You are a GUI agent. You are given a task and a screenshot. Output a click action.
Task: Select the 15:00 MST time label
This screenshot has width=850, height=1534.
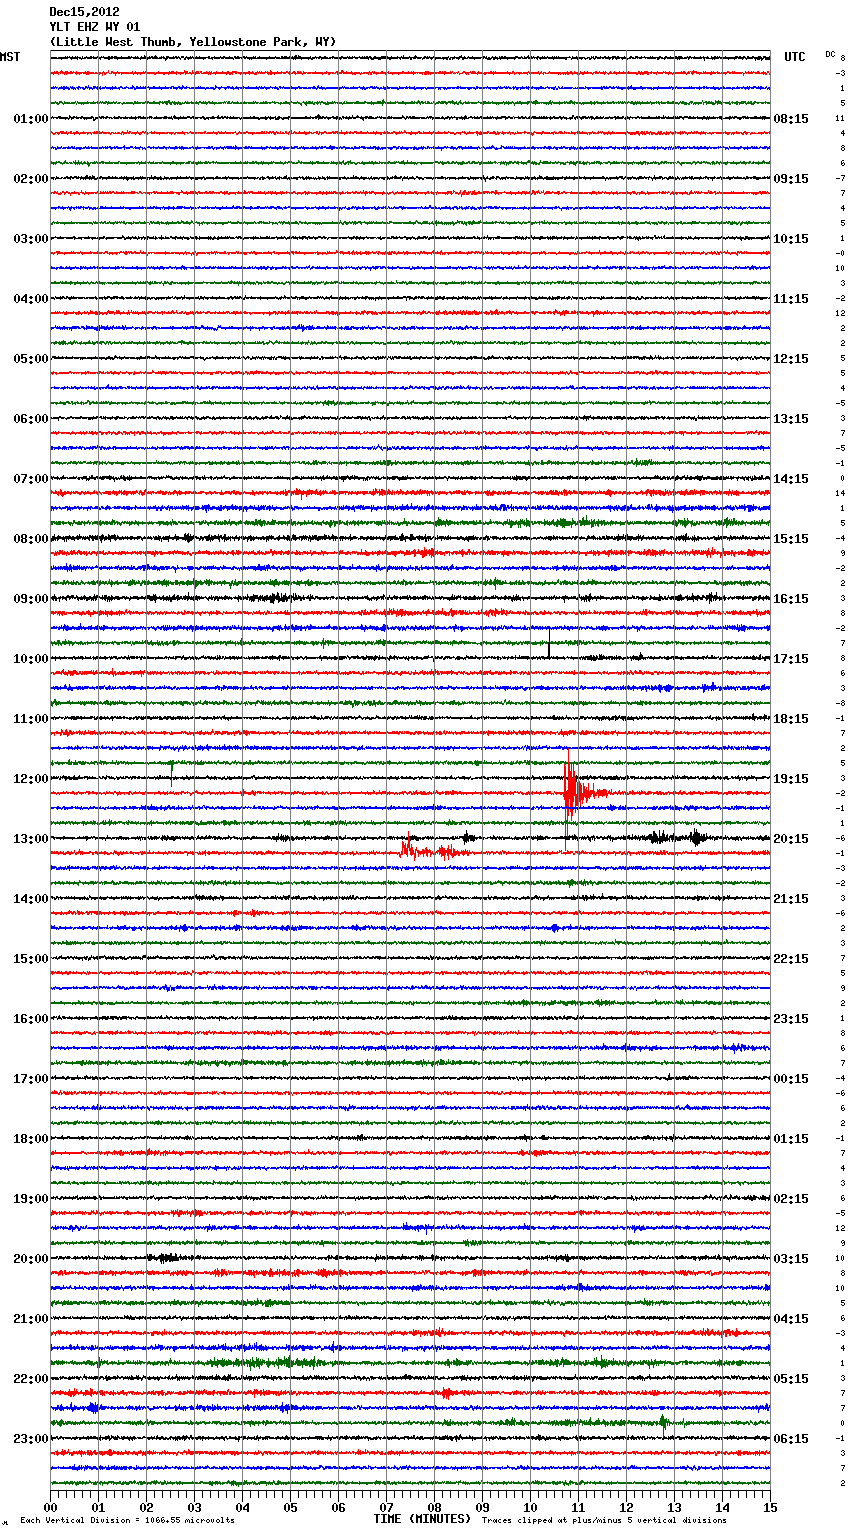31,959
